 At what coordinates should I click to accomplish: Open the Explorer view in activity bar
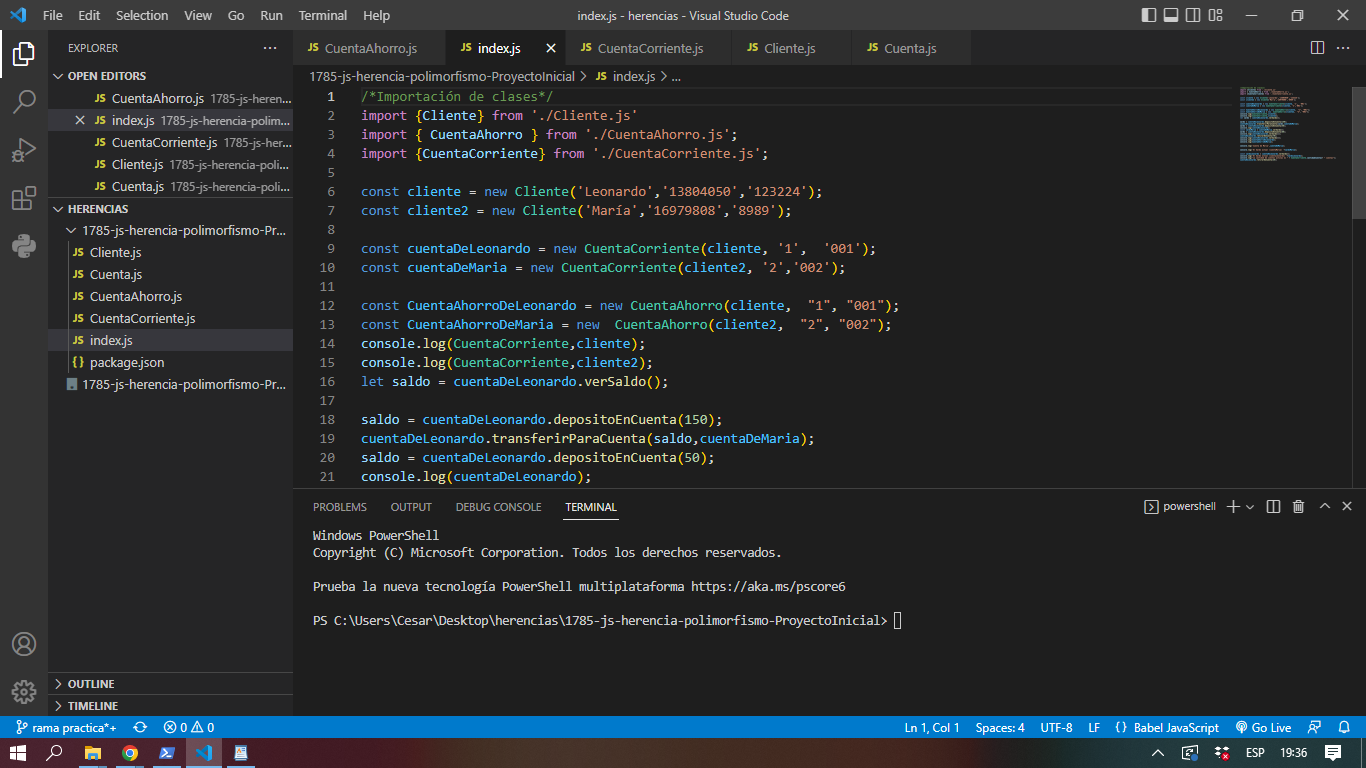coord(24,54)
